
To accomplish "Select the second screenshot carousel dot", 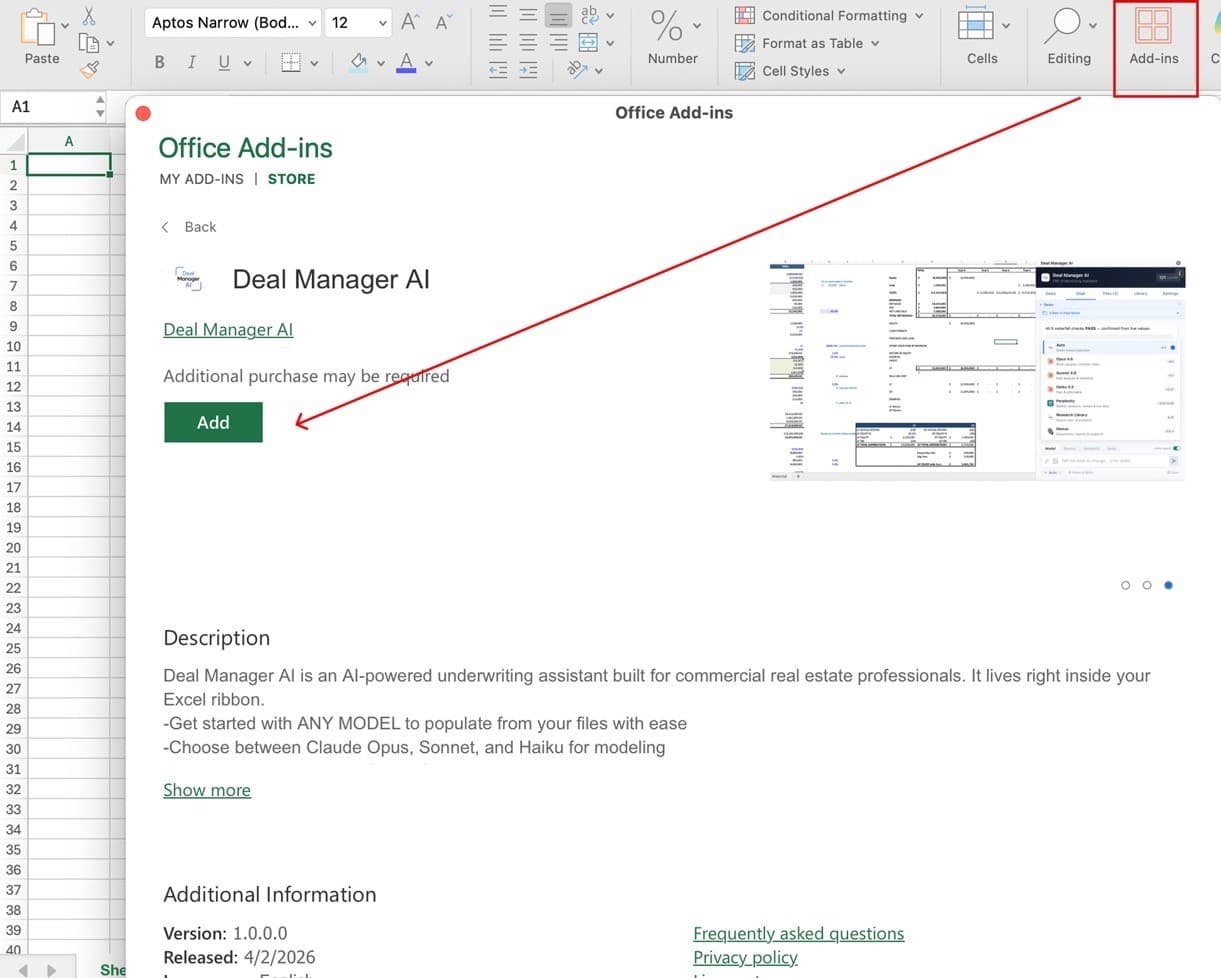I will 1147,585.
